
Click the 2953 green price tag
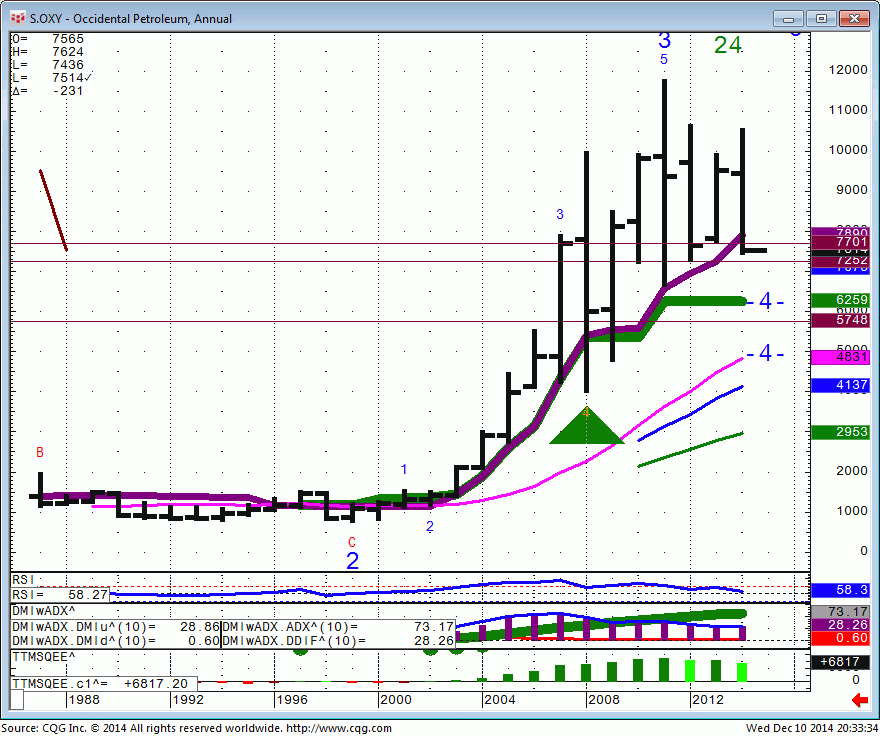tap(840, 432)
